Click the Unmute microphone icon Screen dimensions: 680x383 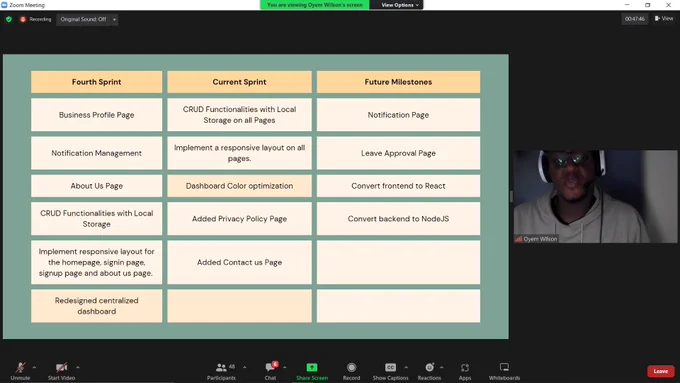[x=20, y=367]
